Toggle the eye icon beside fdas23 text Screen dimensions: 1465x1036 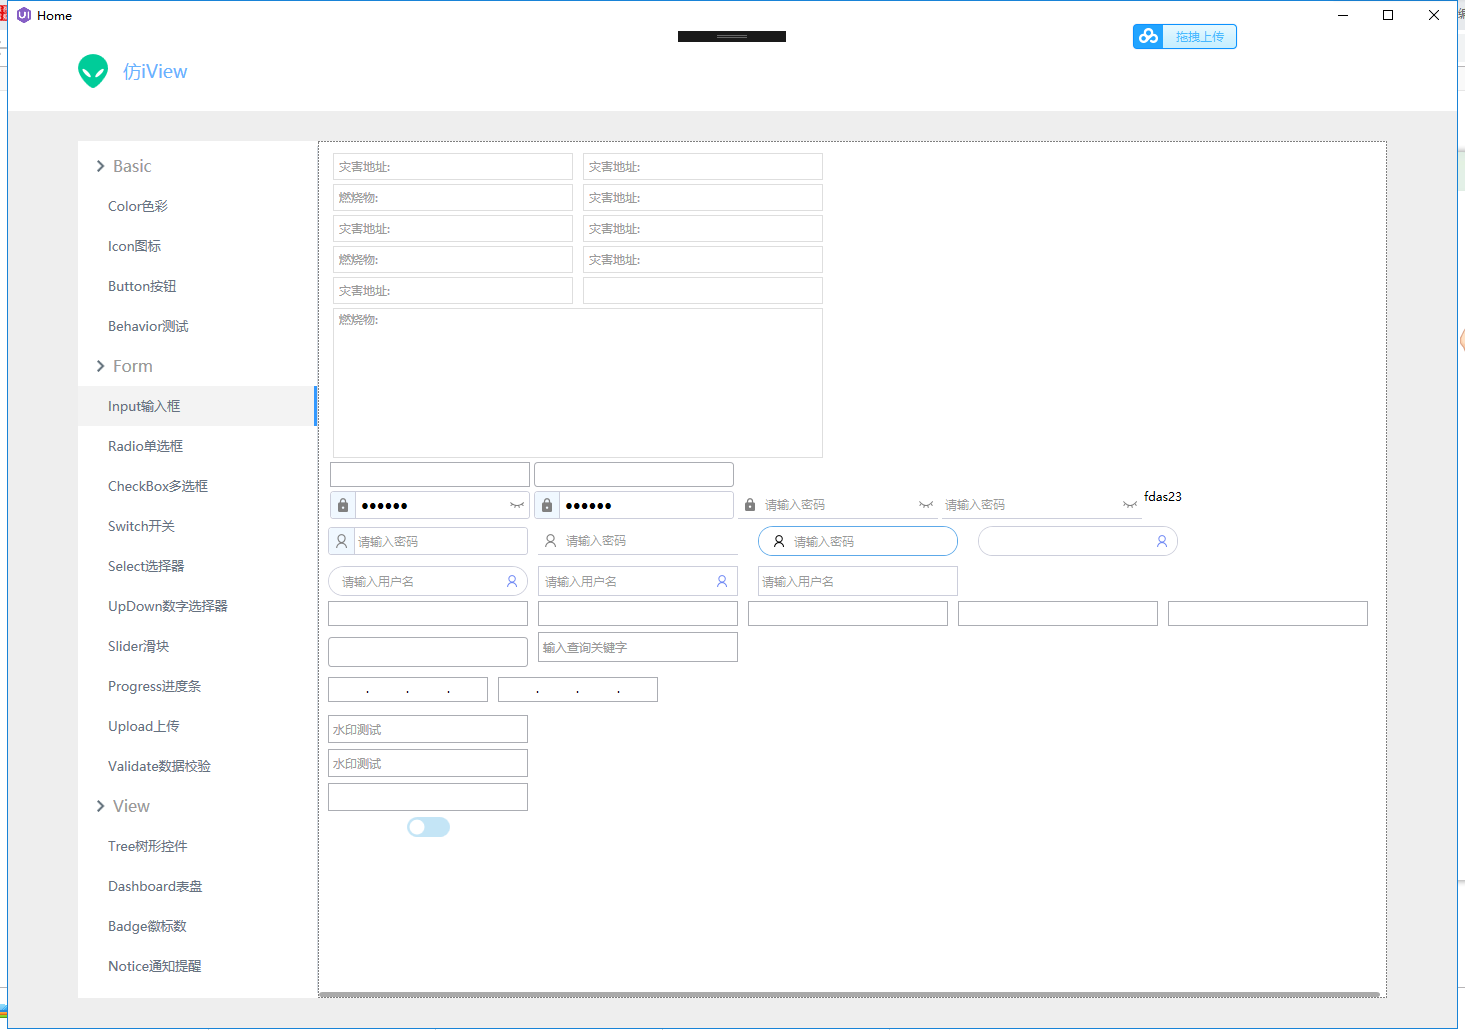(x=1130, y=505)
